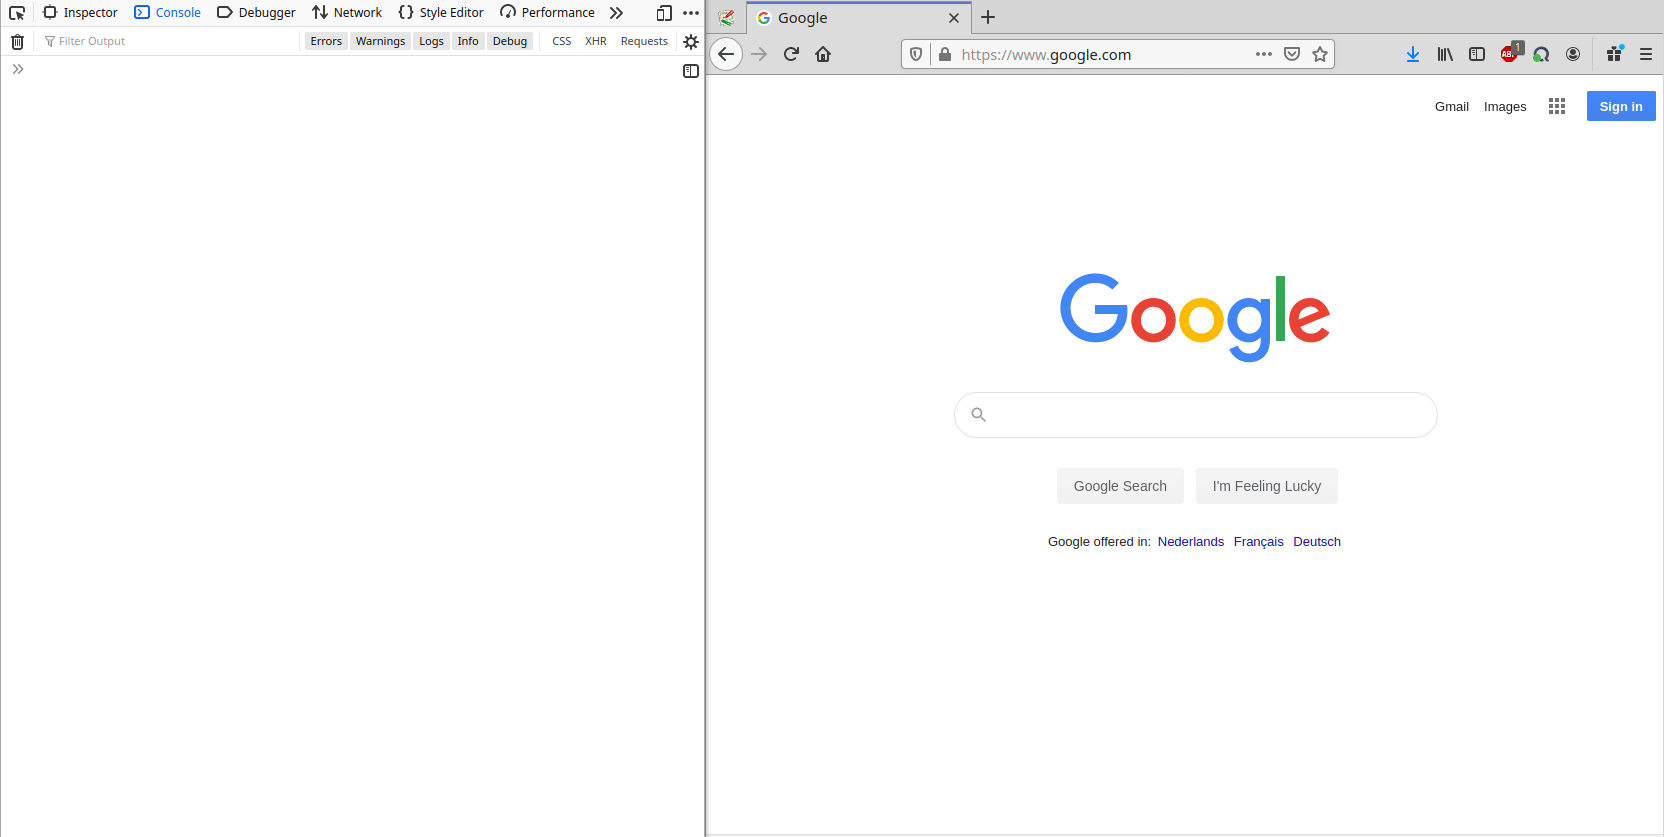Image resolution: width=1664 pixels, height=837 pixels.
Task: Go to the home page icon
Action: 823,54
